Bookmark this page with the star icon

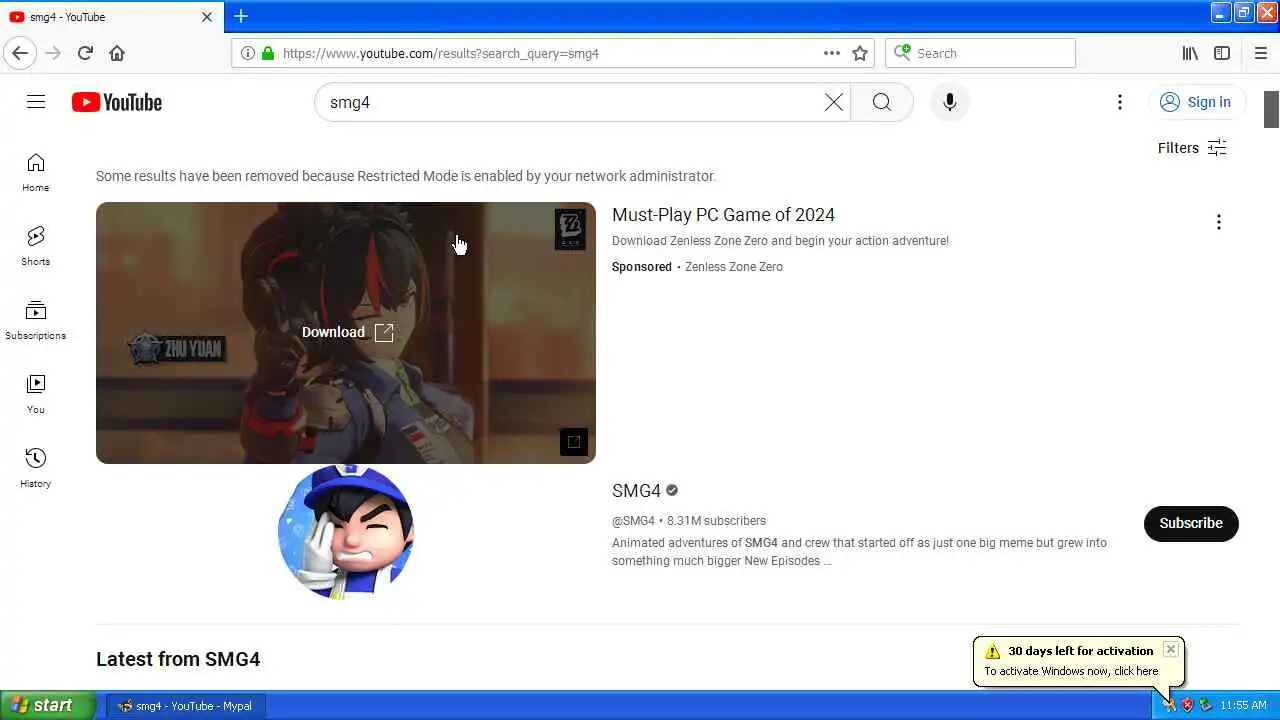(x=860, y=53)
